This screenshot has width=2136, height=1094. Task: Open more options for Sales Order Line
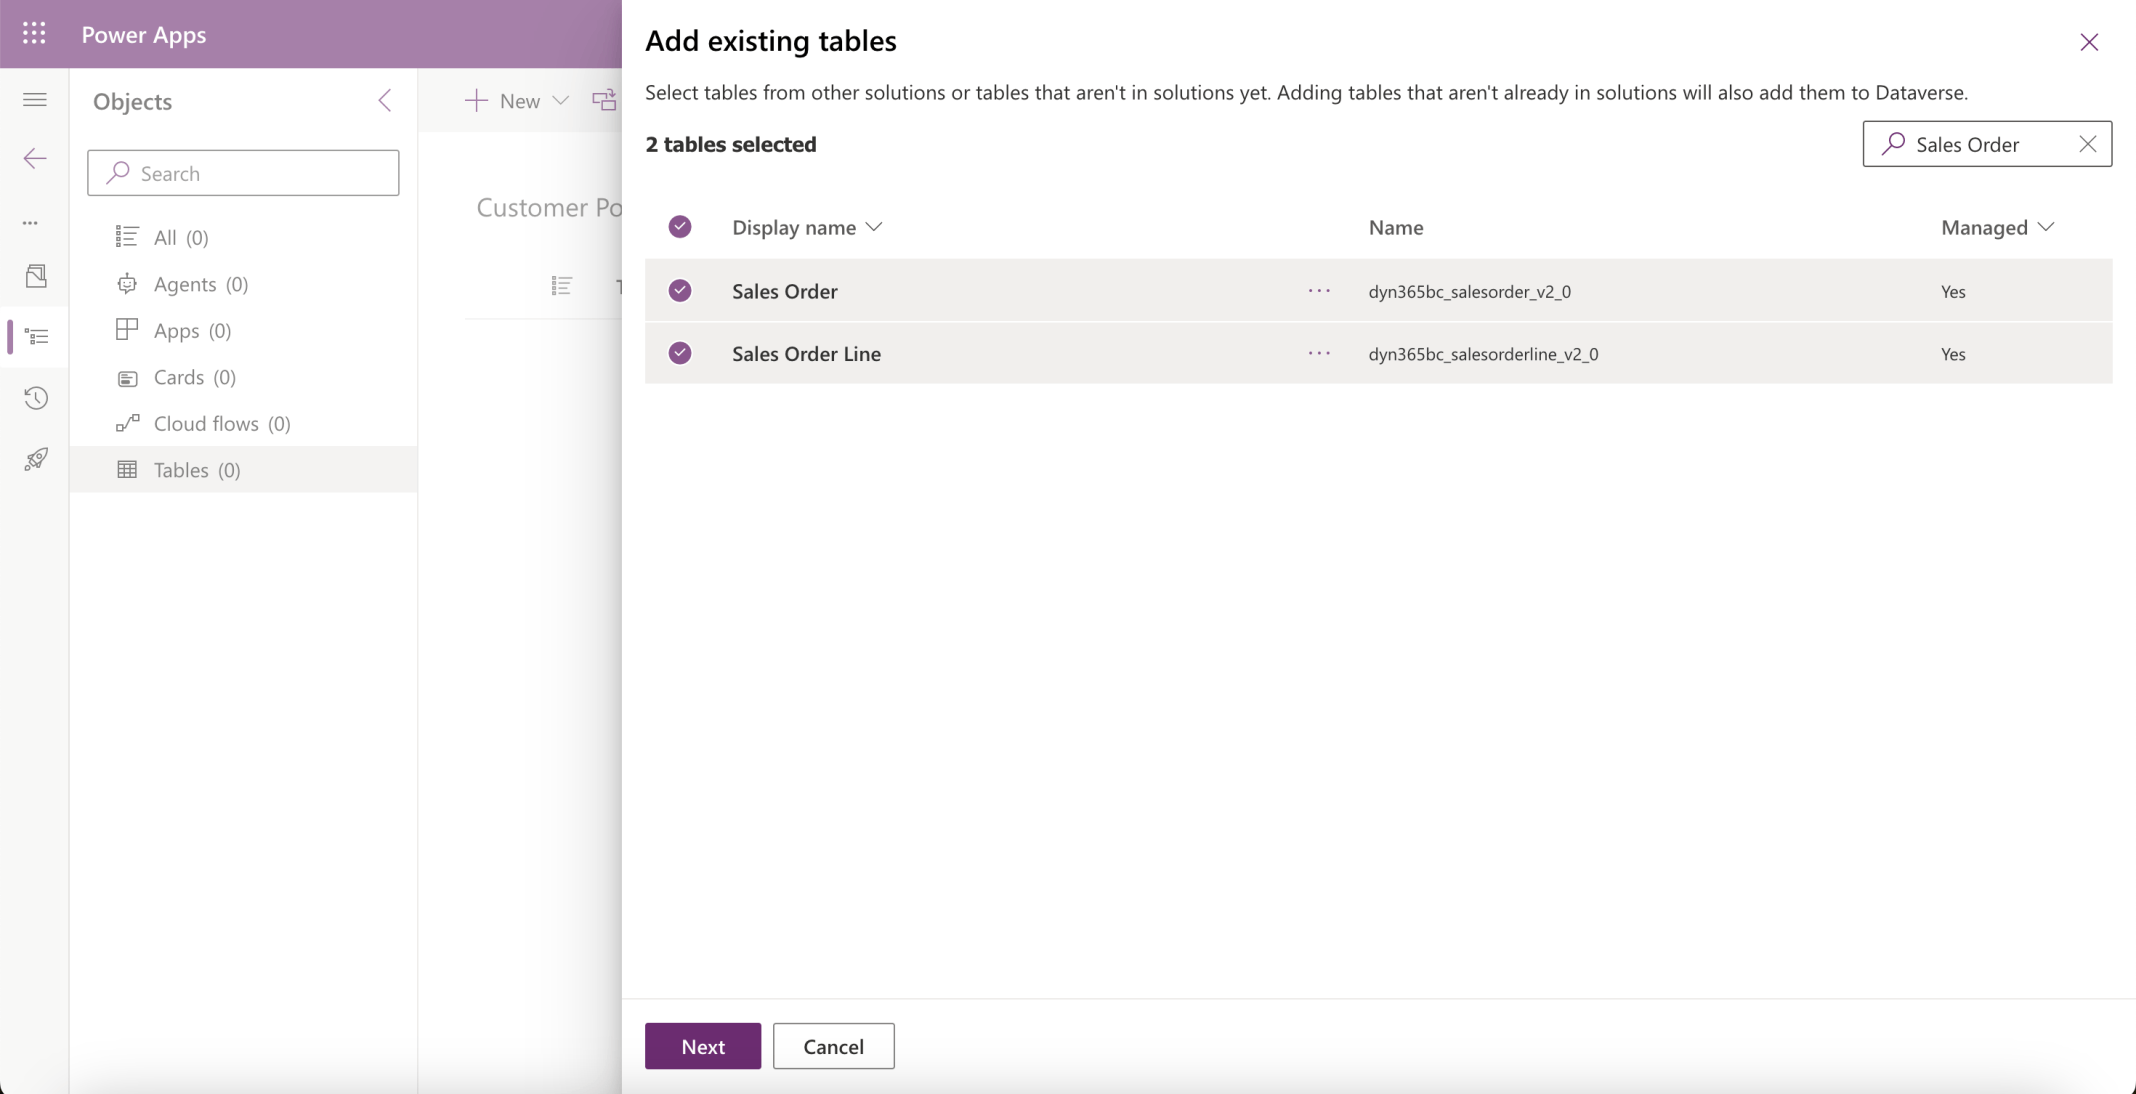[1319, 353]
